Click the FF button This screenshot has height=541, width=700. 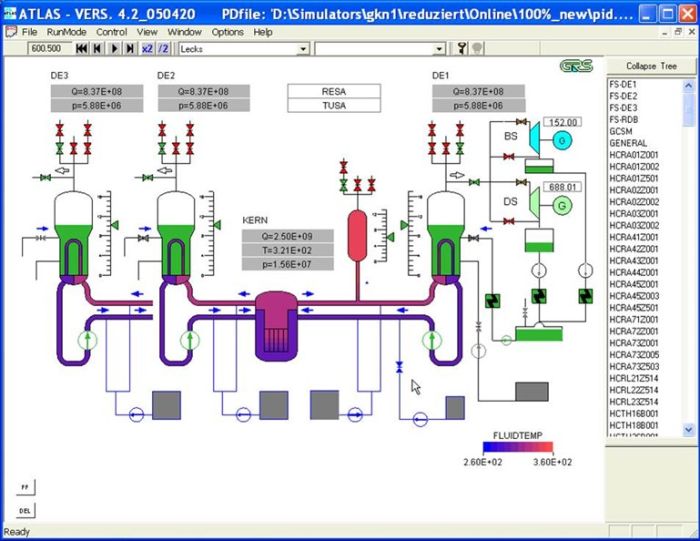point(25,487)
